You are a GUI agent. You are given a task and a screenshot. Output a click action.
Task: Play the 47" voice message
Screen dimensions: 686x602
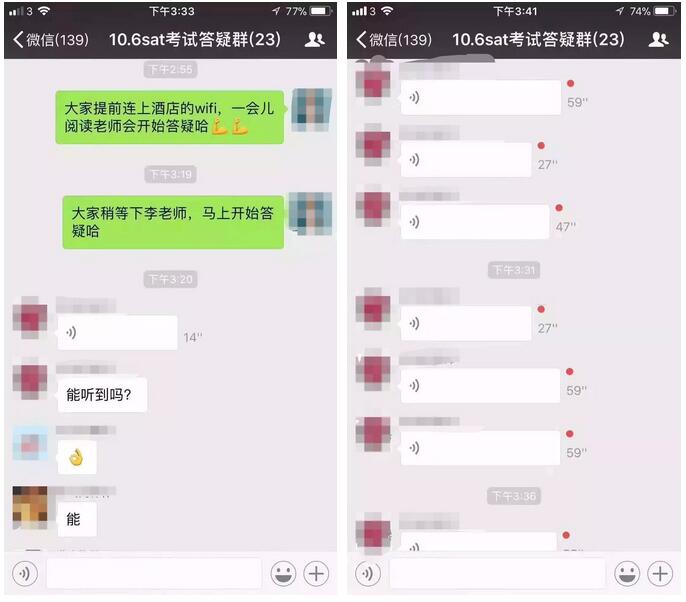475,221
